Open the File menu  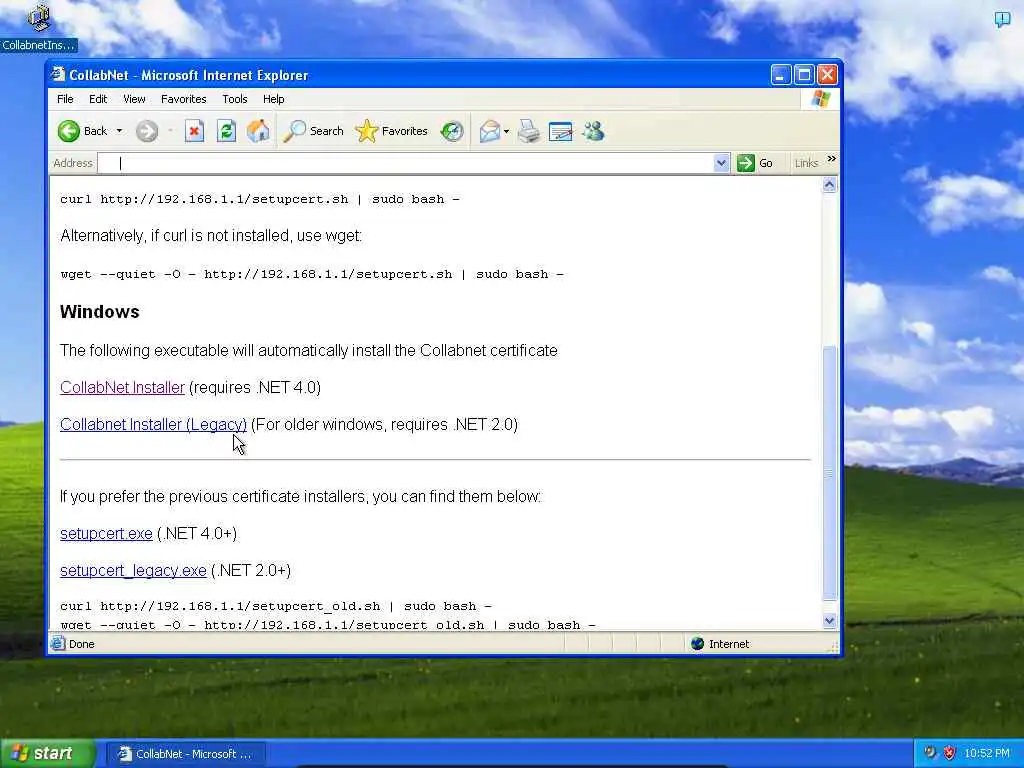(65, 99)
